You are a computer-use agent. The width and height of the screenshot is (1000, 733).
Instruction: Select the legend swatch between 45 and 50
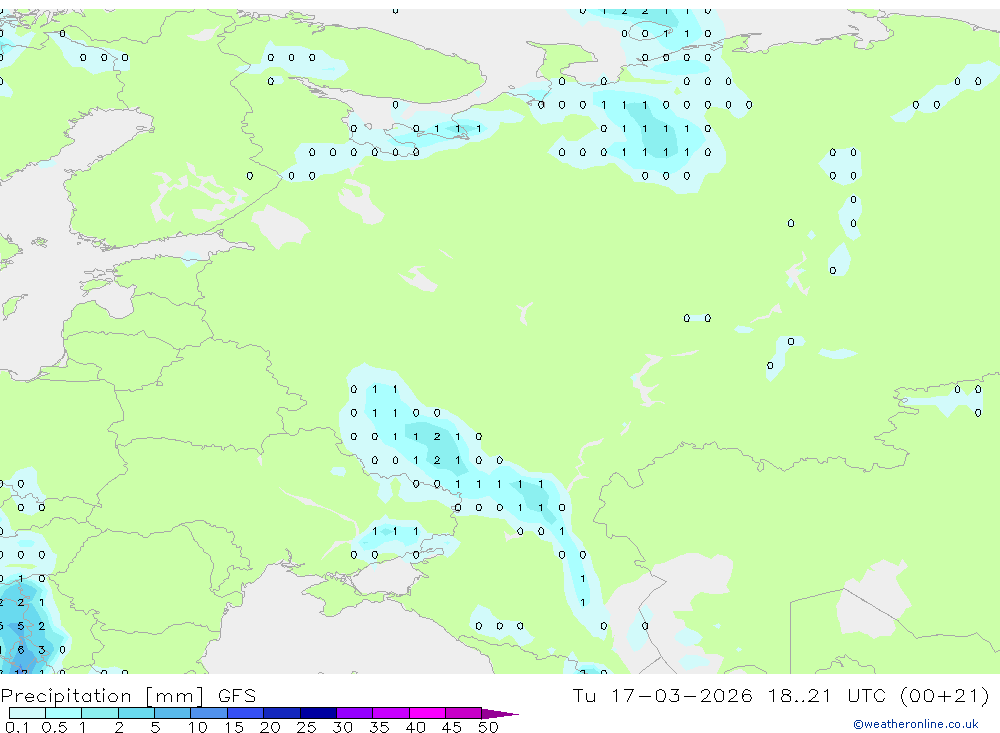click(x=463, y=713)
